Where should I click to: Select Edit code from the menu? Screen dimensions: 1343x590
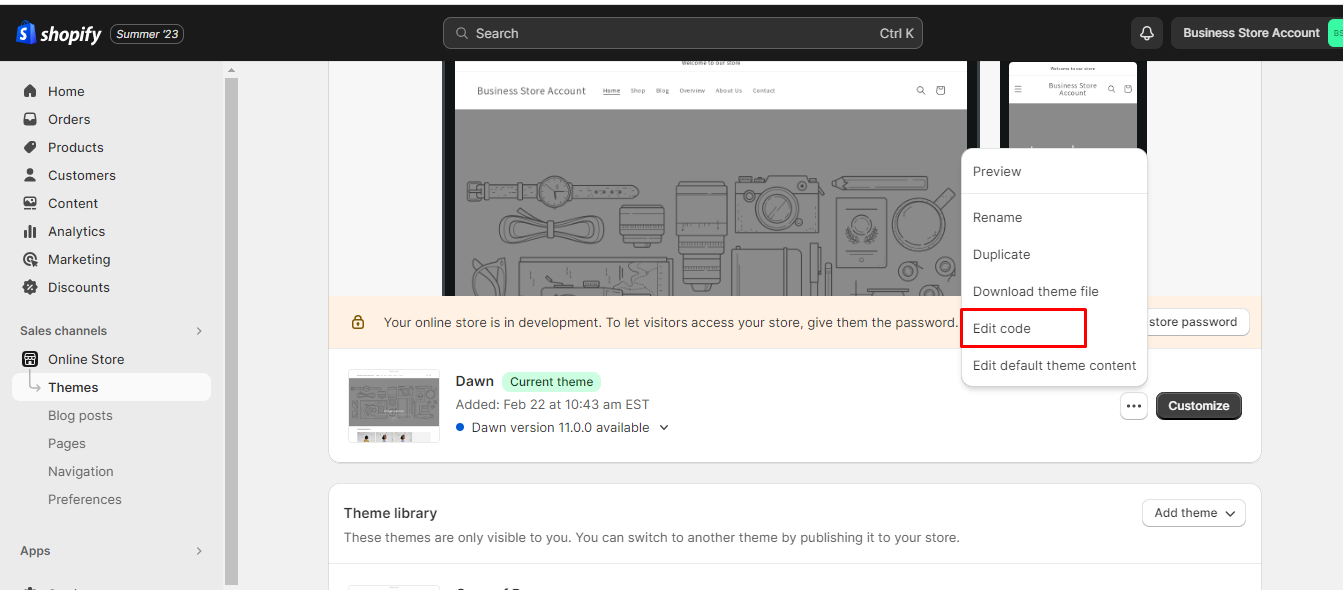1054,328
